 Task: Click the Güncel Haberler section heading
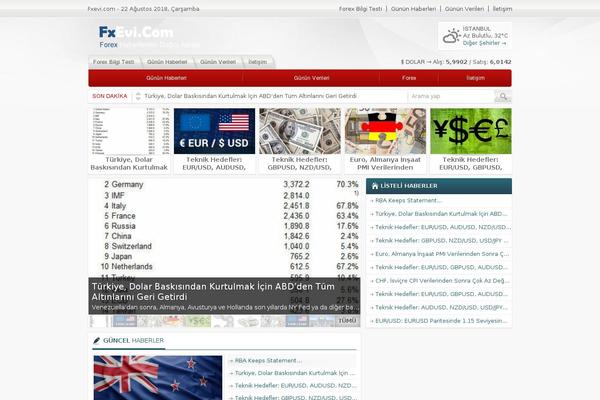coord(133,341)
